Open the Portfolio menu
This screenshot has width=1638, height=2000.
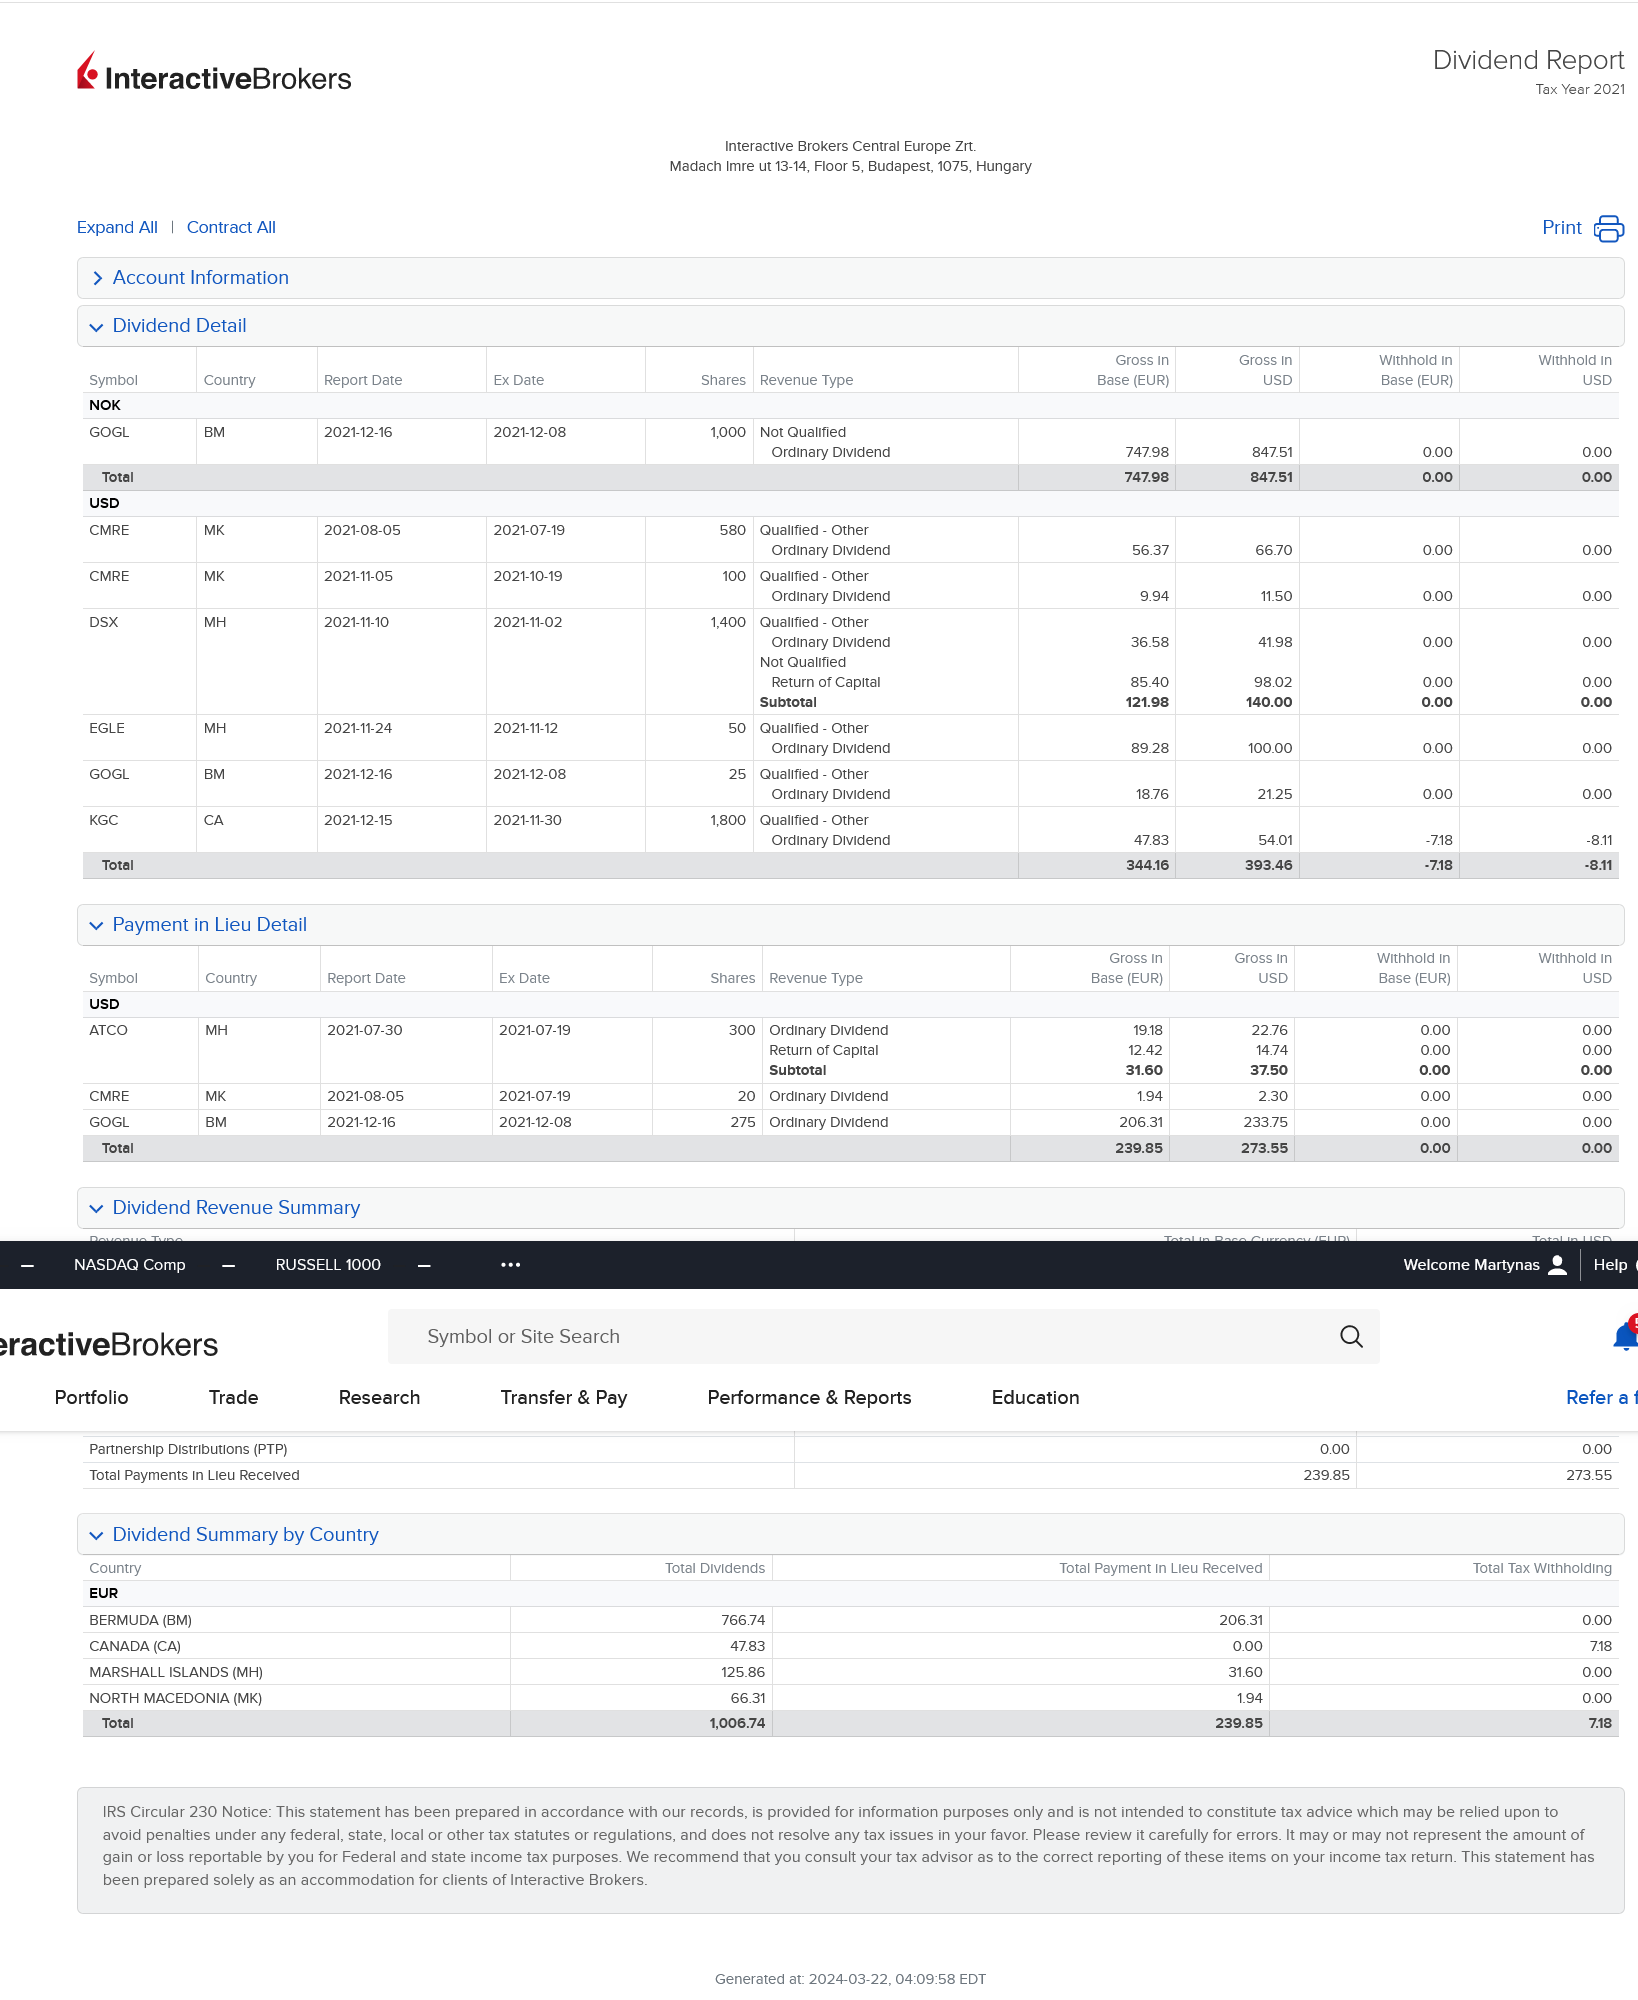(x=91, y=1398)
